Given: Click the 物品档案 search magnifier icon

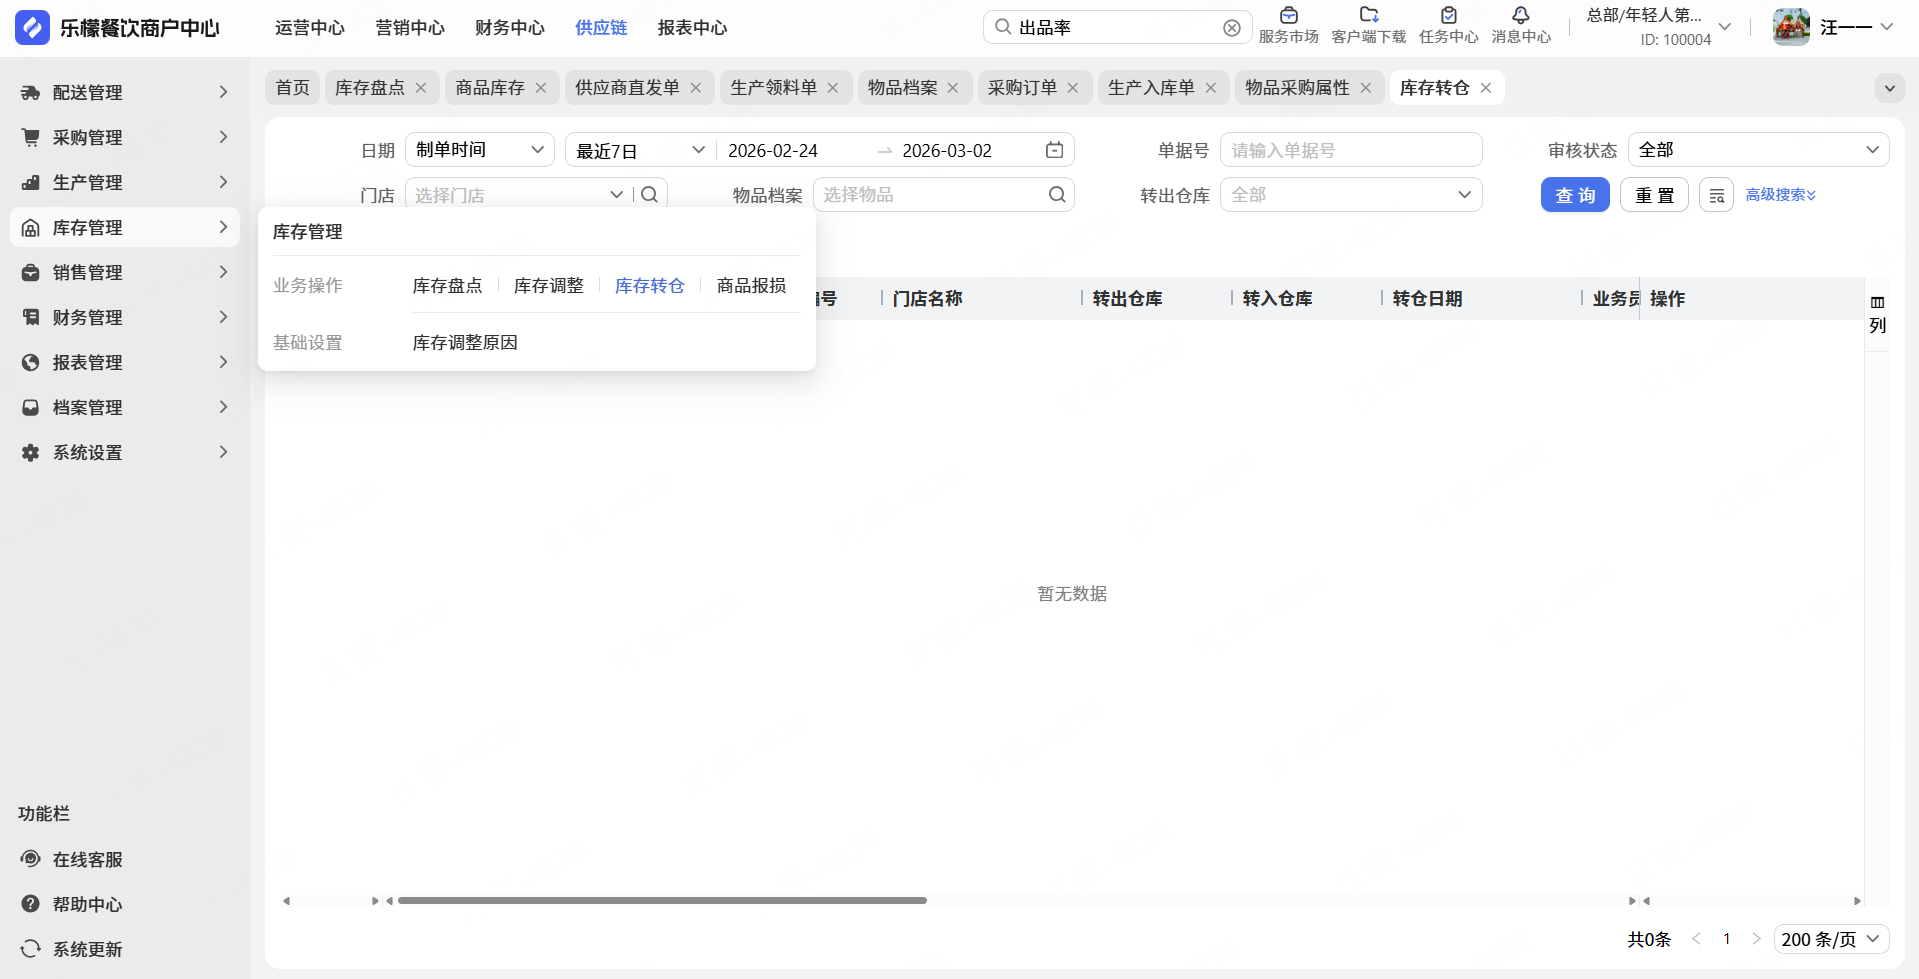Looking at the screenshot, I should point(1057,195).
